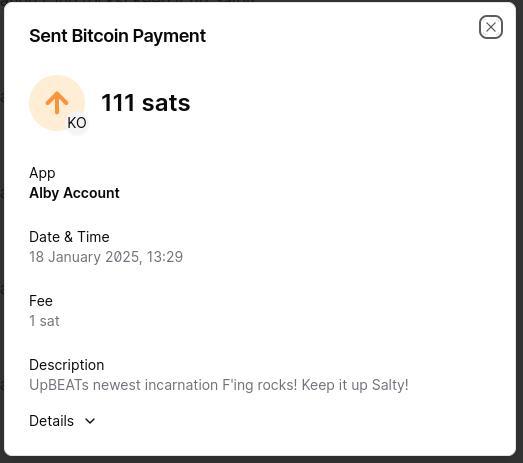Image resolution: width=523 pixels, height=463 pixels.
Task: Click the orange outgoing payment arrow icon
Action: pos(57,103)
